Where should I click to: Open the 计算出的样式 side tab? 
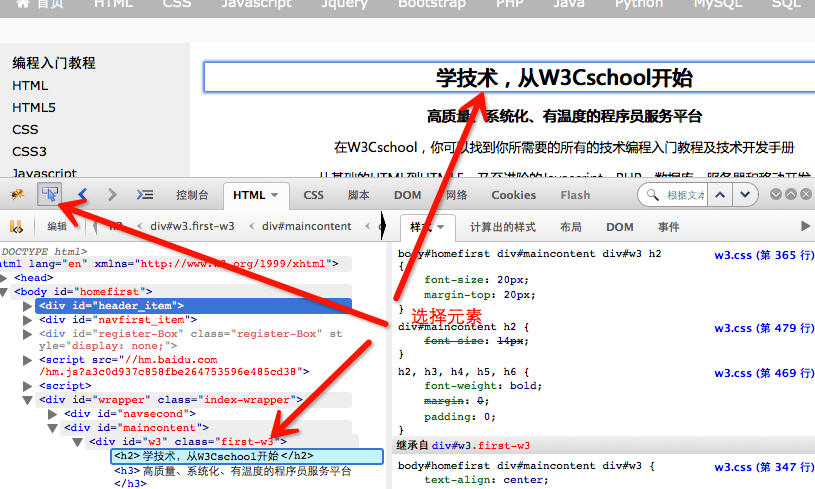pyautogui.click(x=503, y=227)
